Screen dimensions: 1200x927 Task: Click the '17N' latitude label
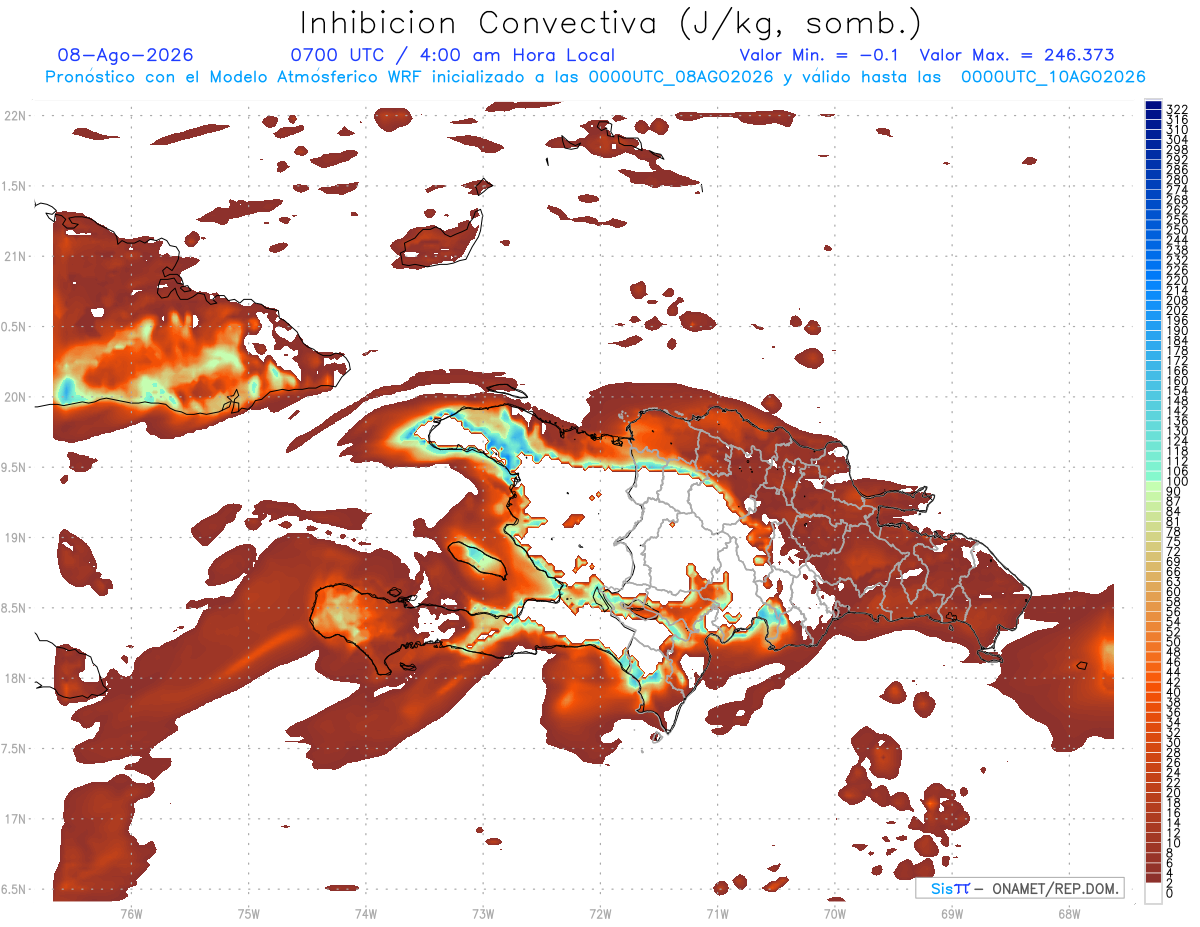coord(17,819)
